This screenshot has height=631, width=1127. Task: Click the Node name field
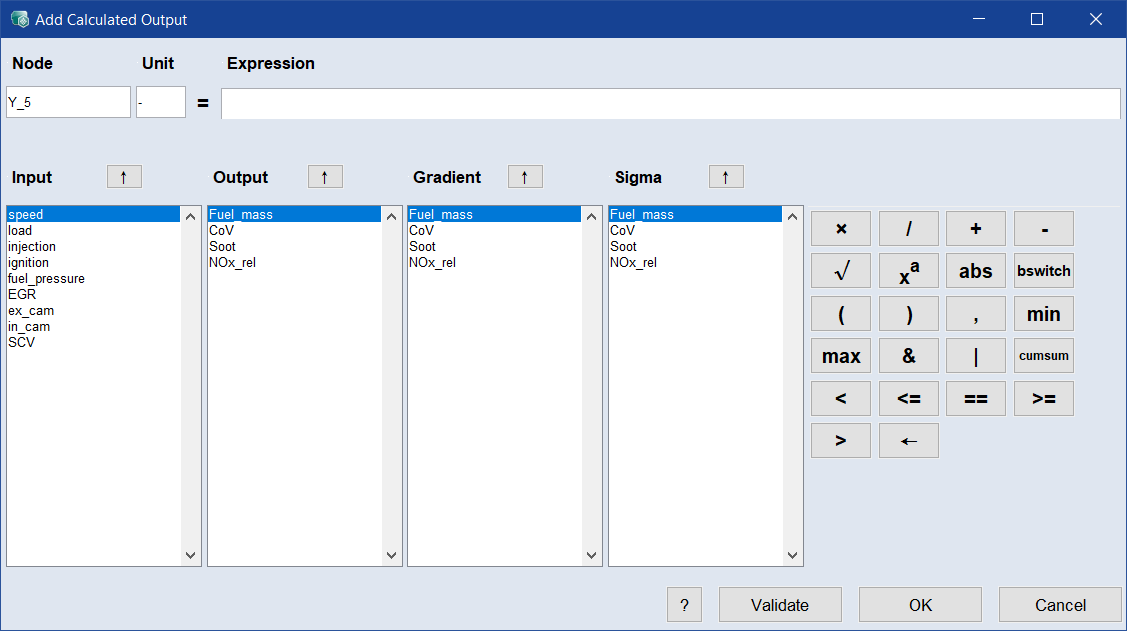(68, 103)
